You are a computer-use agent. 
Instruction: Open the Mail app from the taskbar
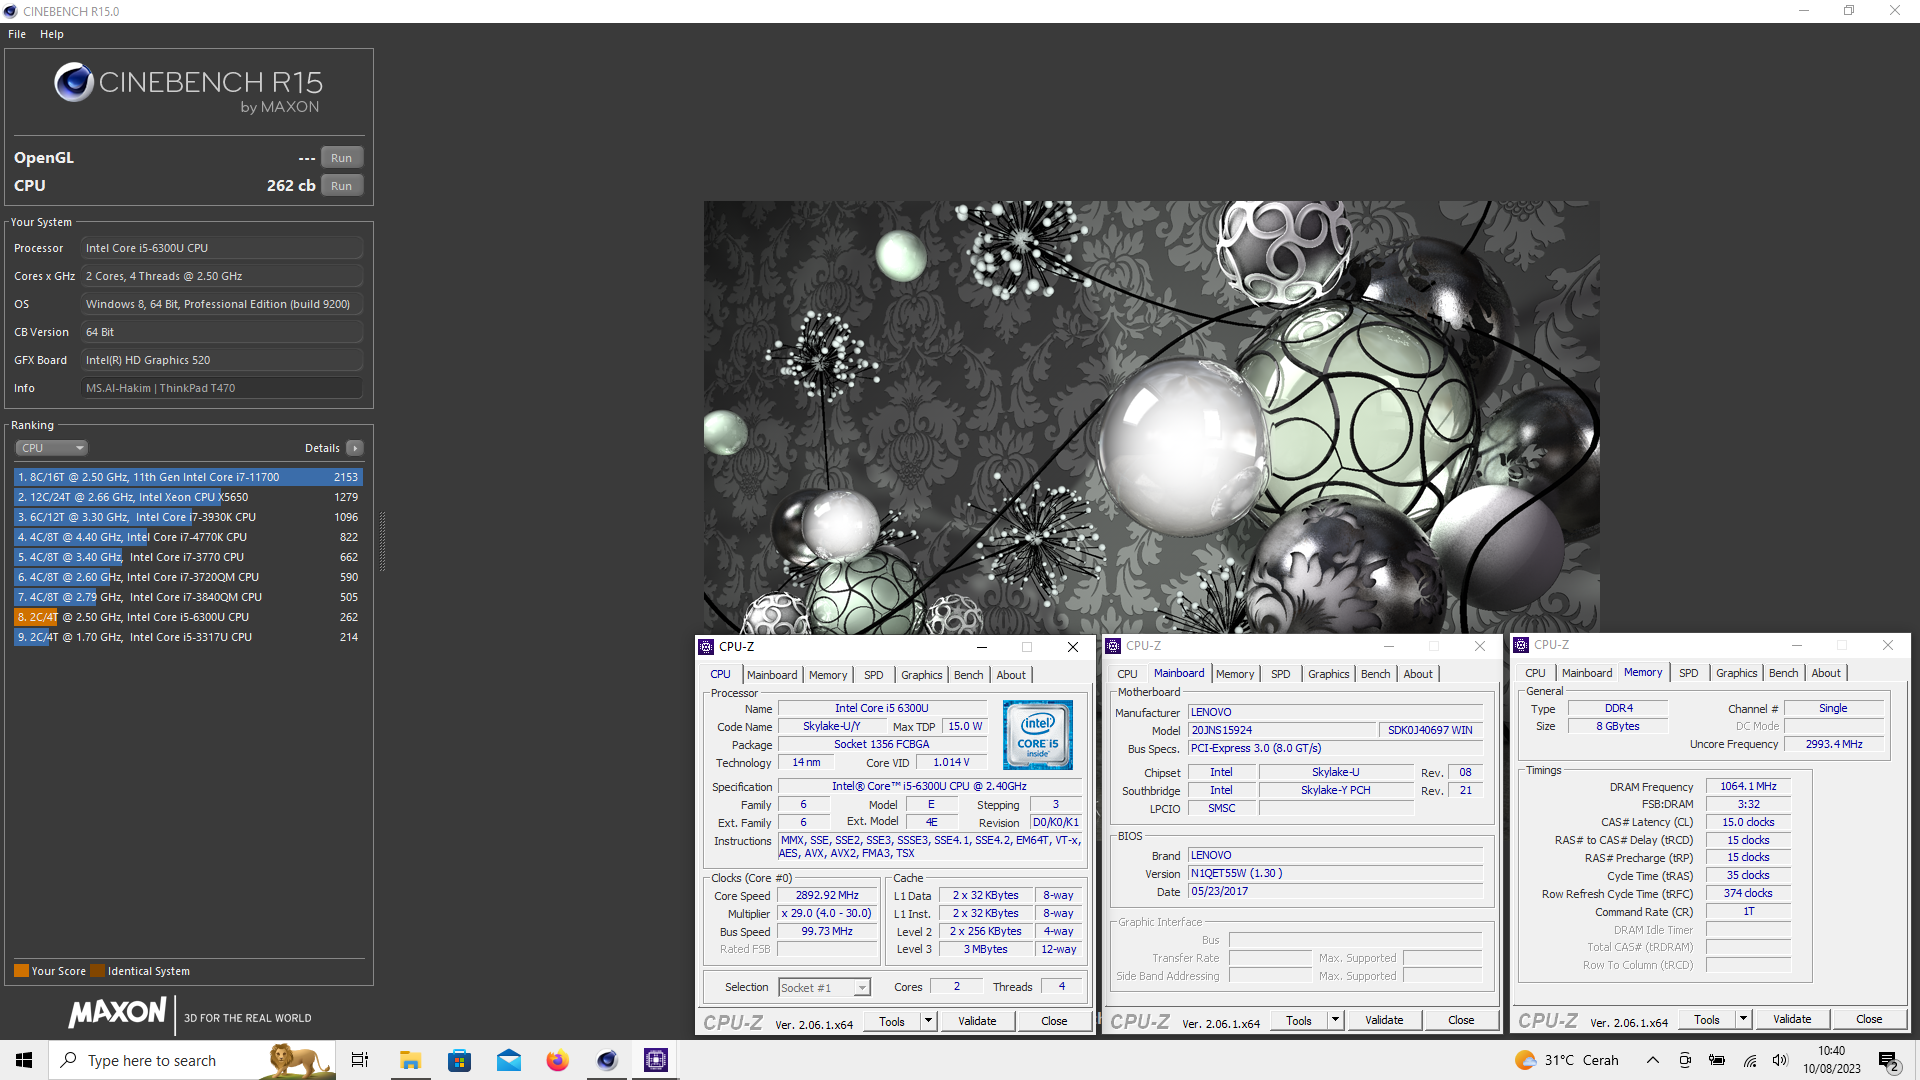tap(508, 1060)
